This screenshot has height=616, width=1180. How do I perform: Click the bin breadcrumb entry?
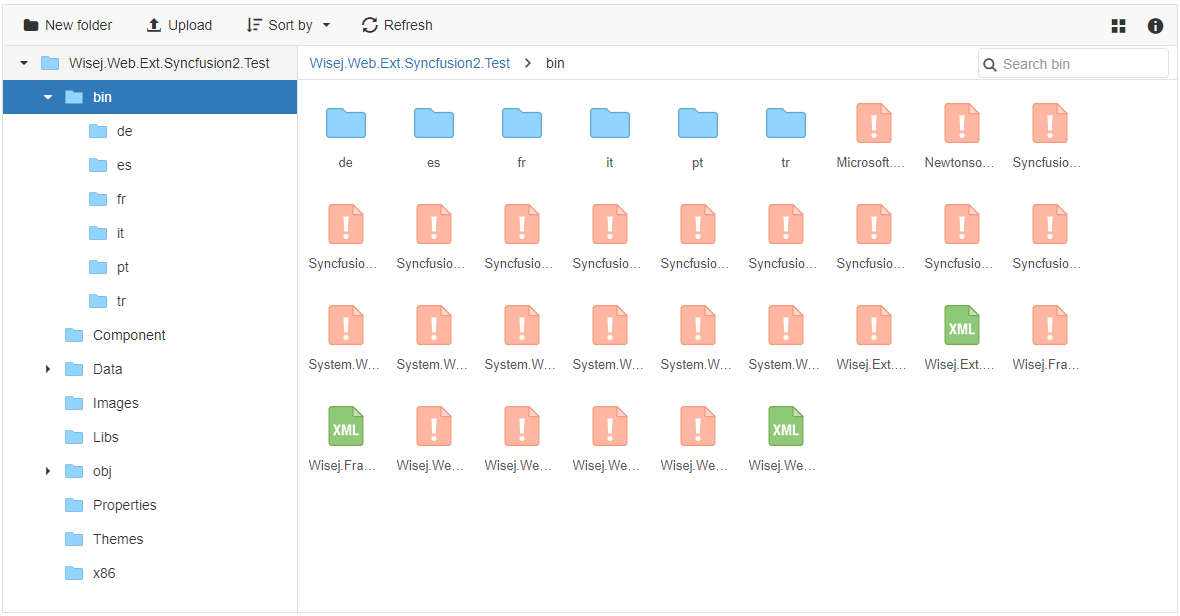point(555,63)
